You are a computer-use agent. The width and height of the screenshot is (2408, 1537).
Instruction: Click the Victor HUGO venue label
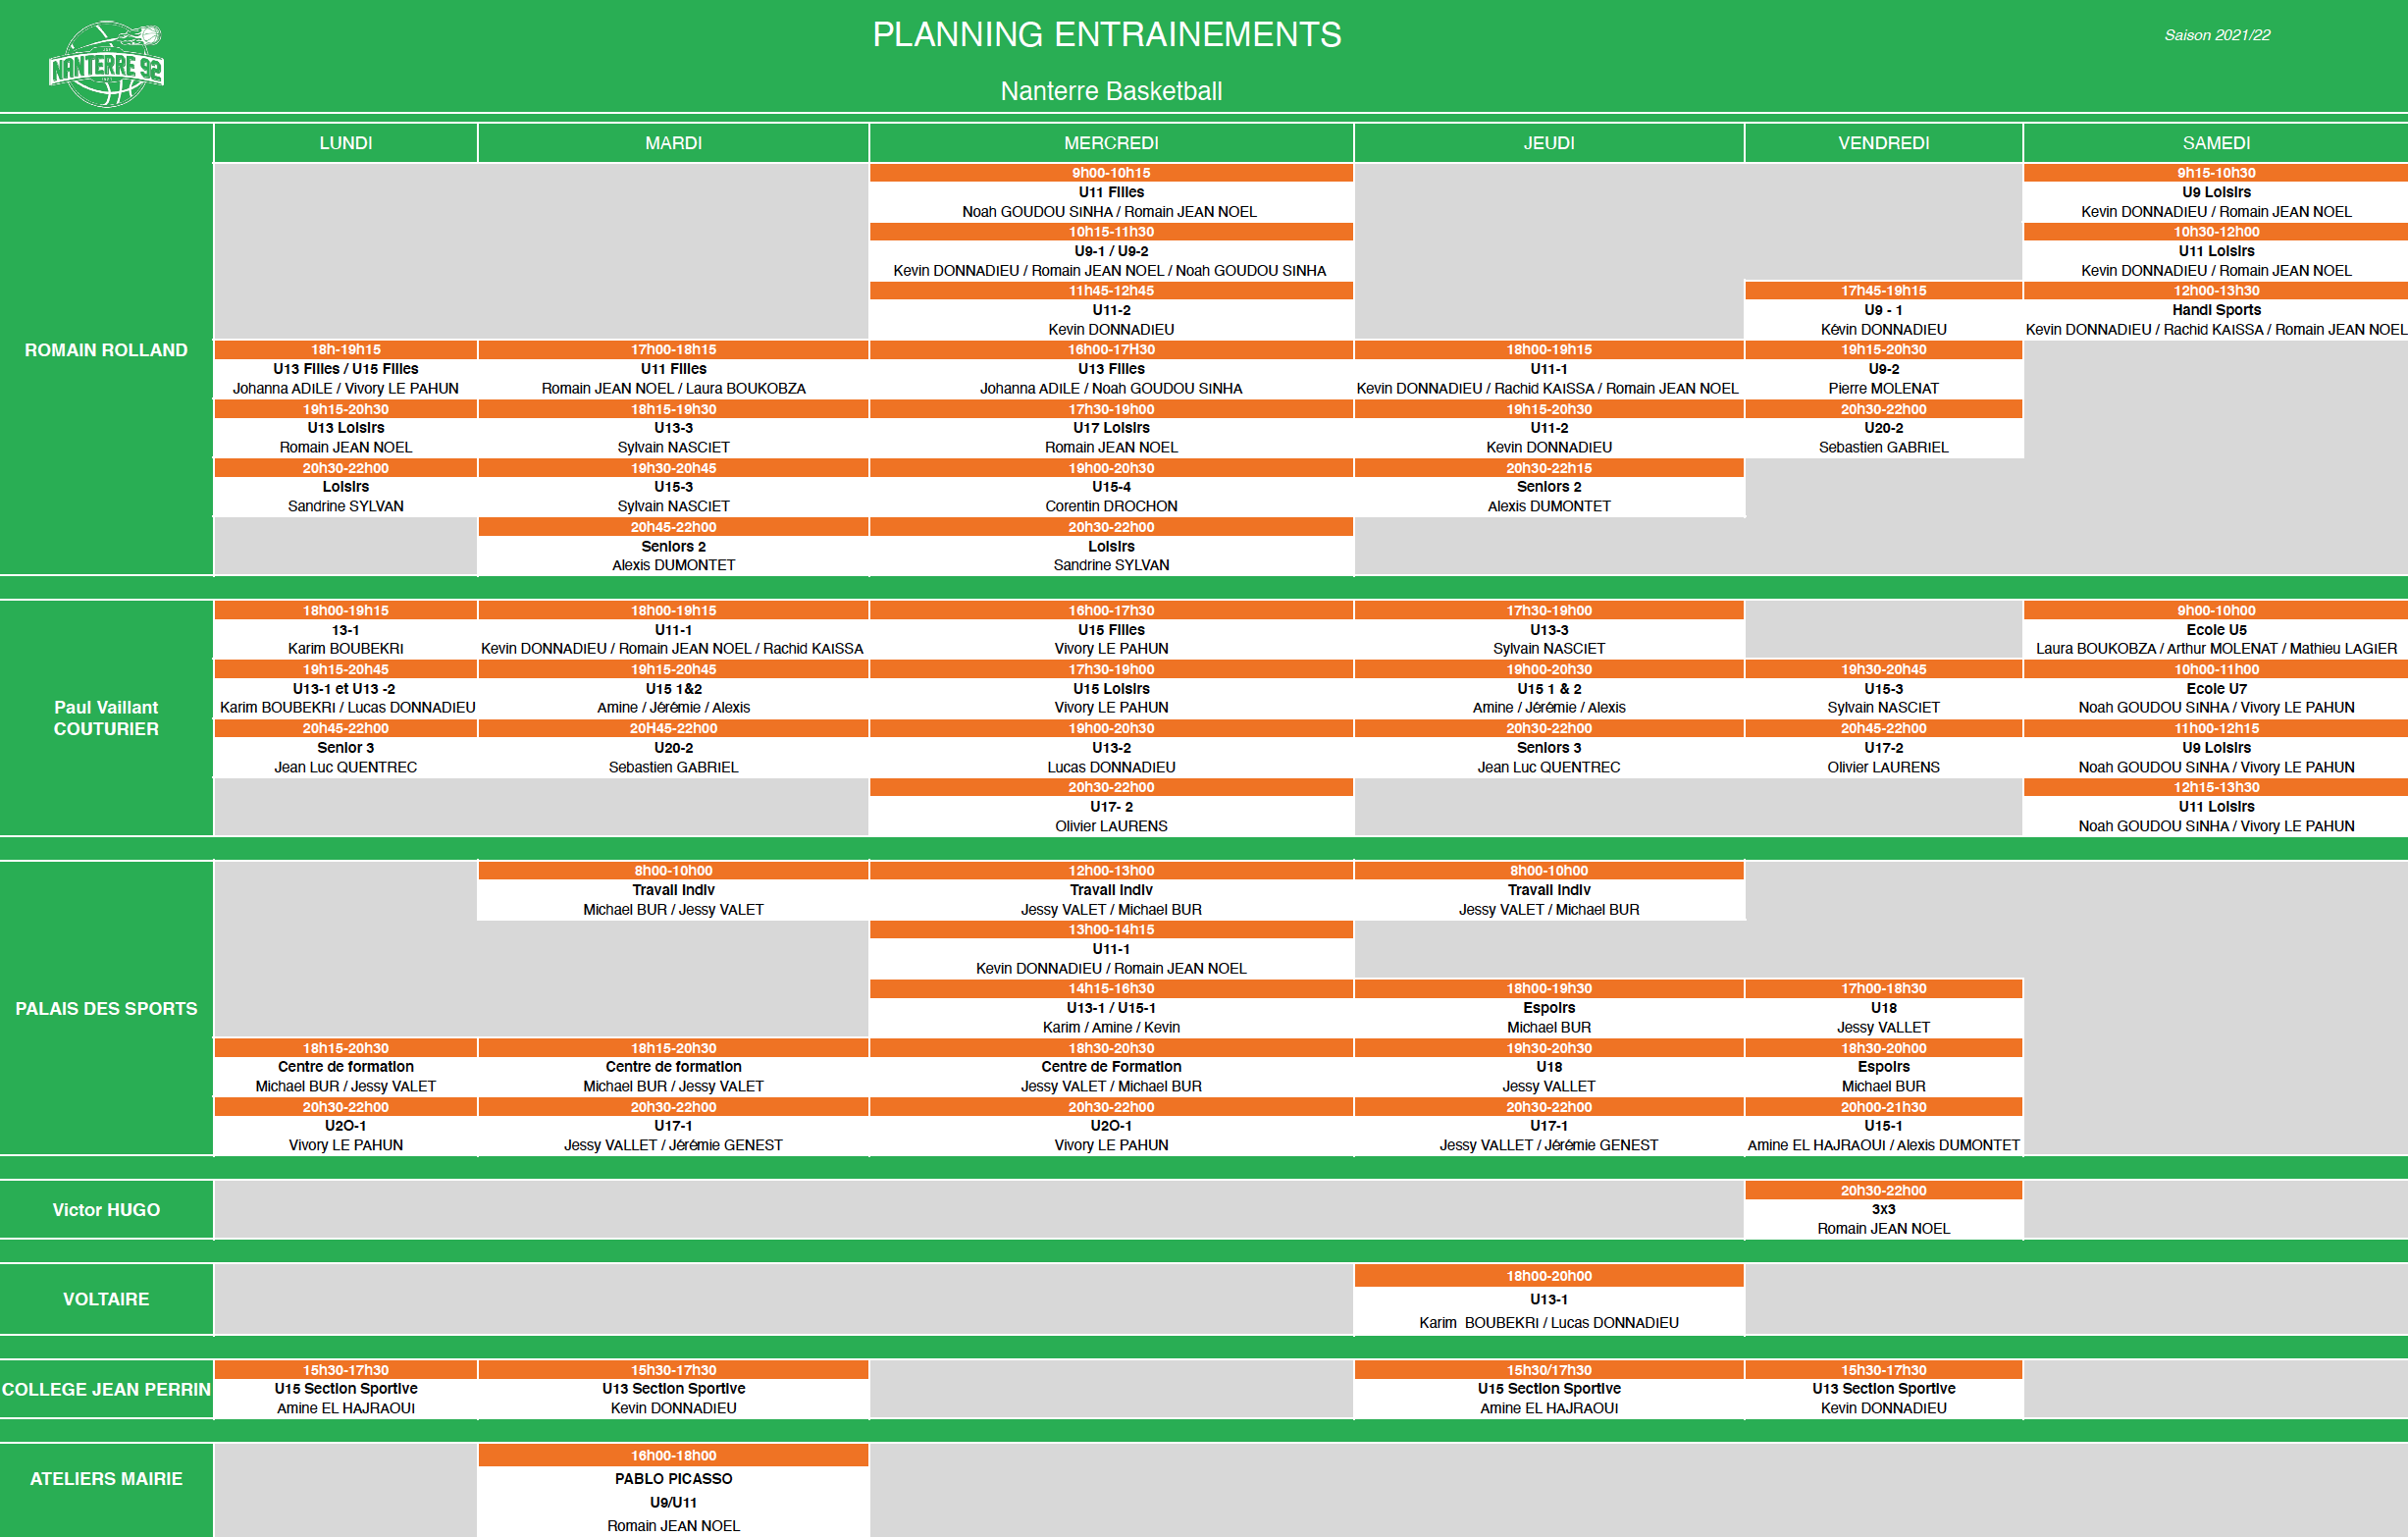[106, 1210]
